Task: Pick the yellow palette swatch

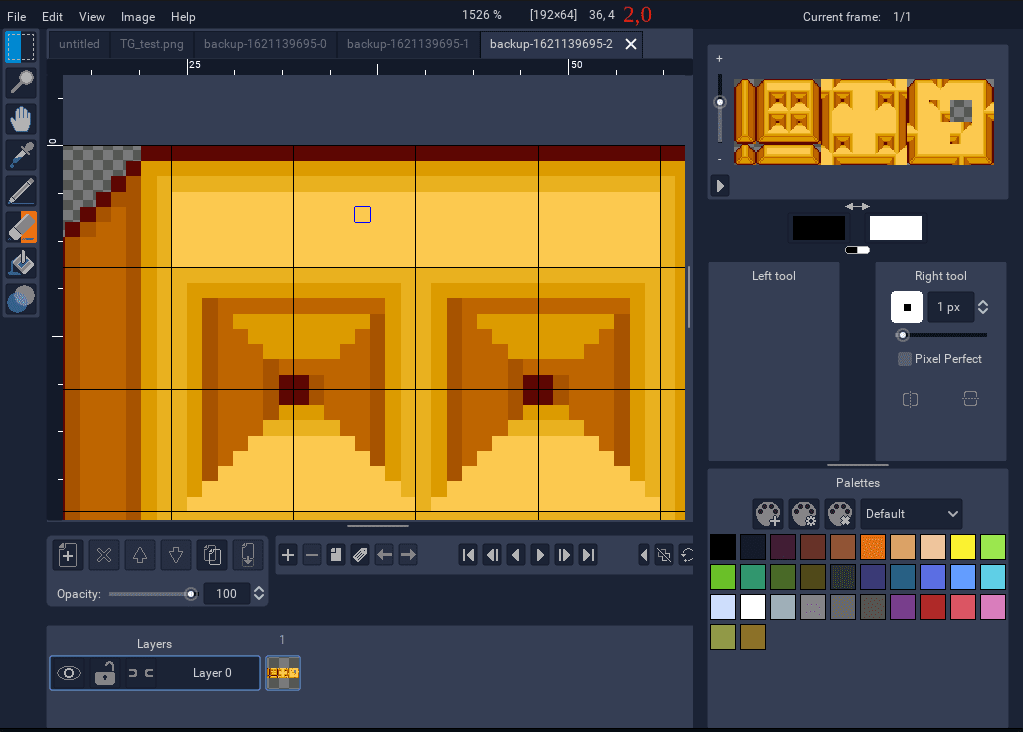Action: (962, 547)
